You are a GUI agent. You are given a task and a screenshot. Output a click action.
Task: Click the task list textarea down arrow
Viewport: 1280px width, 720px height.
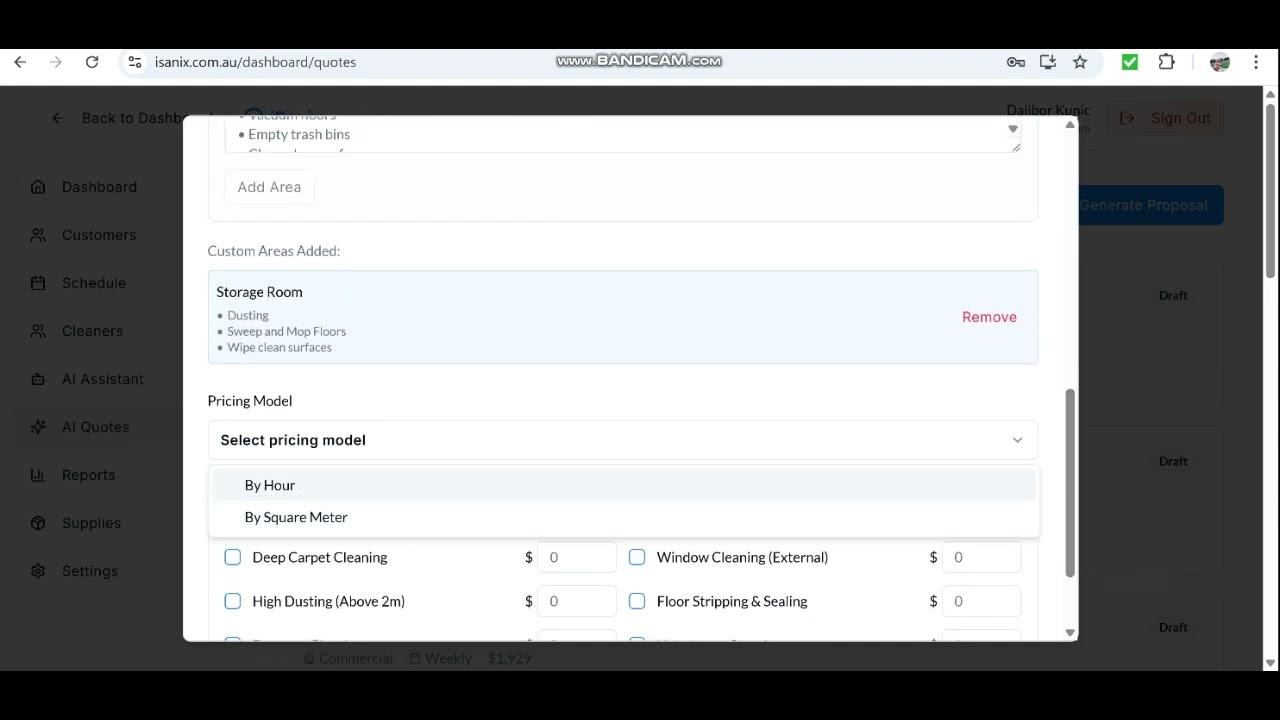tap(1013, 129)
